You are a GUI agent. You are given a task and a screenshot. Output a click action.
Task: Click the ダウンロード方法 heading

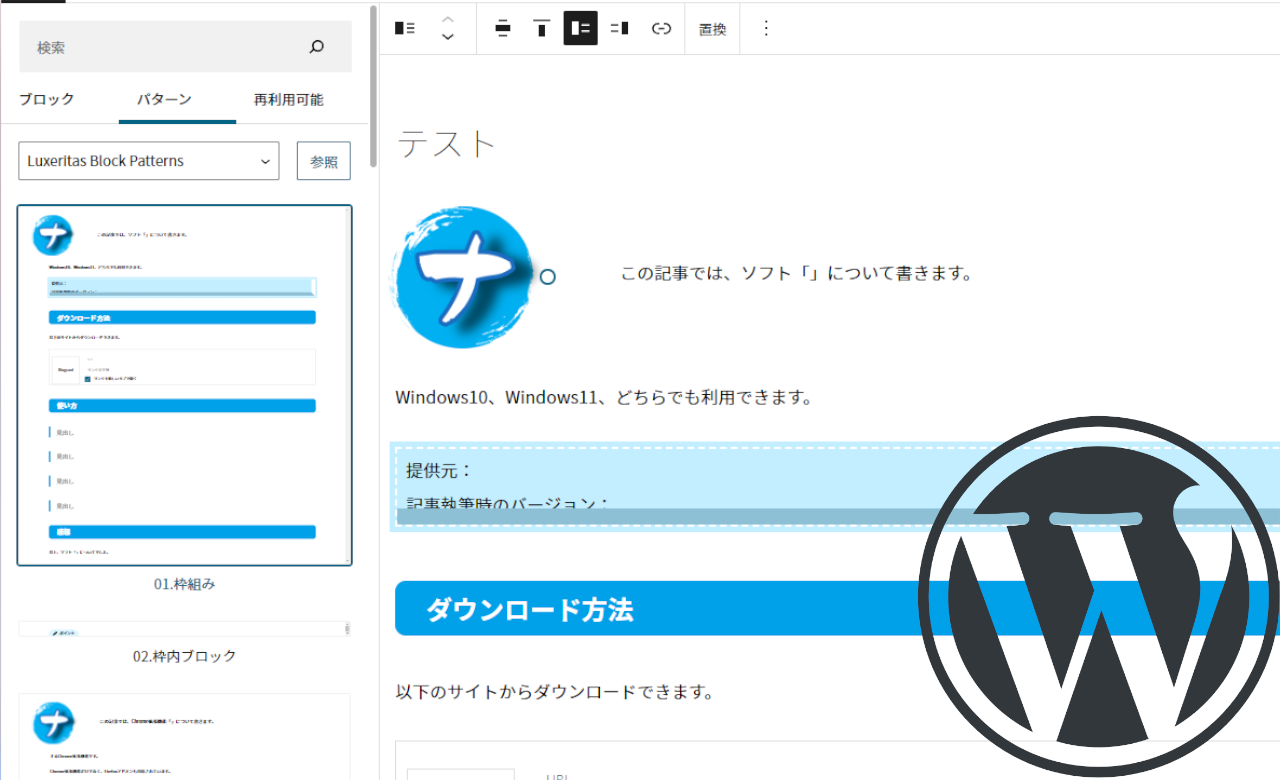[x=530, y=609]
